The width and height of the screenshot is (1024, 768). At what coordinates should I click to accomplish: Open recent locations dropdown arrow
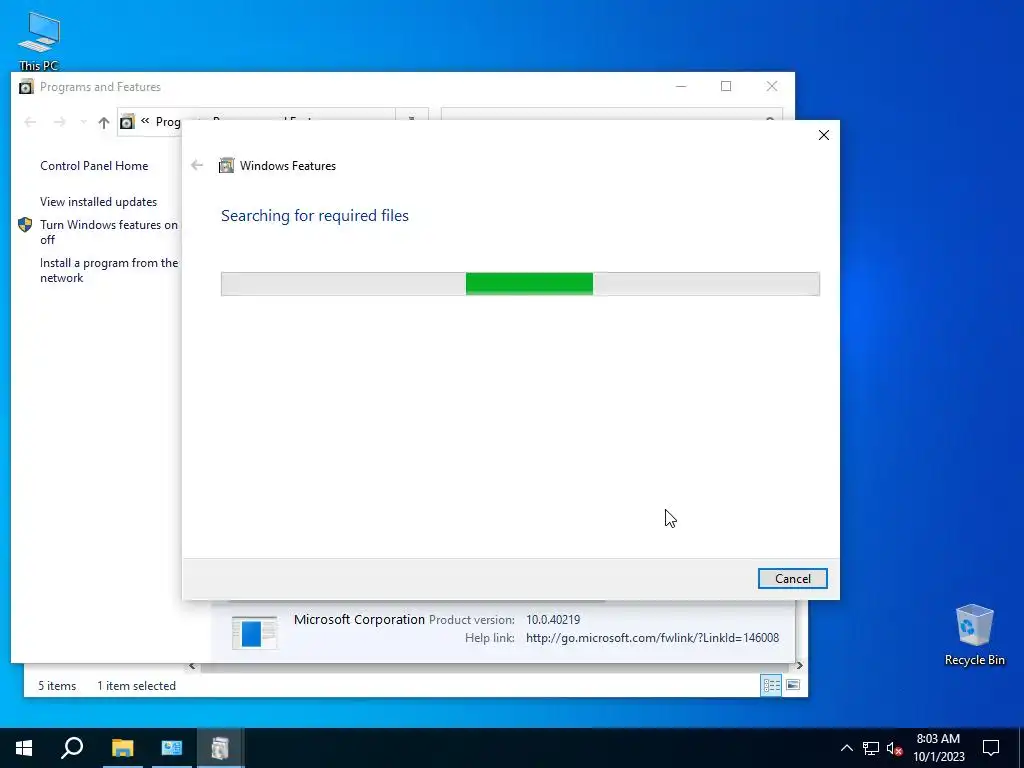click(83, 122)
